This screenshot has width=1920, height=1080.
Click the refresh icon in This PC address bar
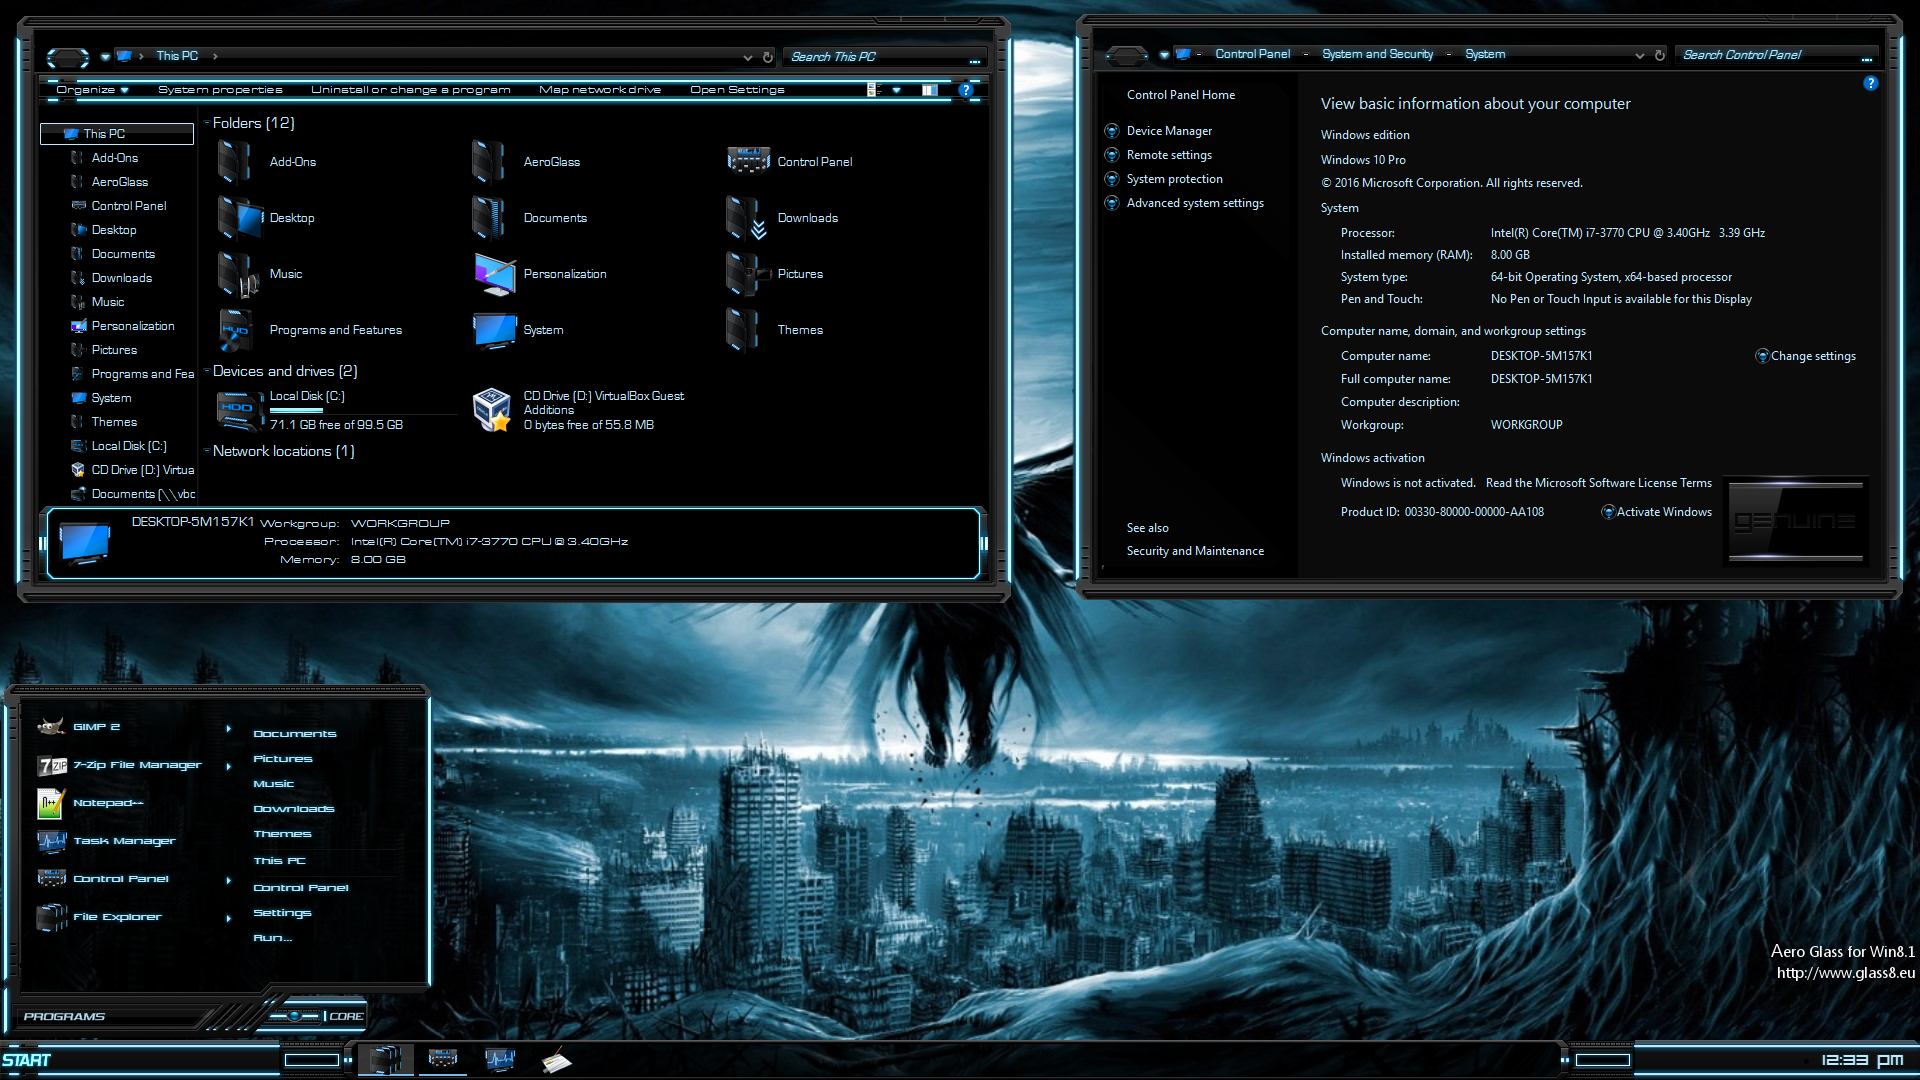point(768,57)
